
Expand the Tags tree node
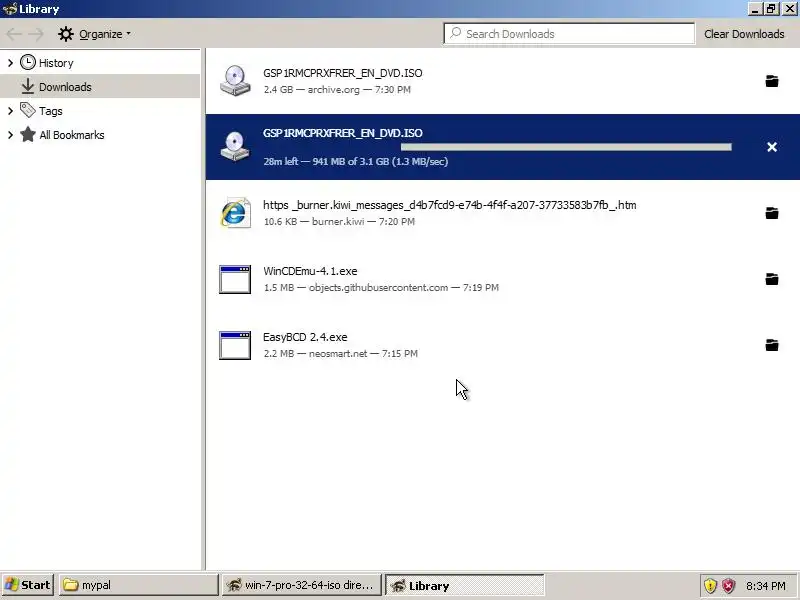(10, 111)
